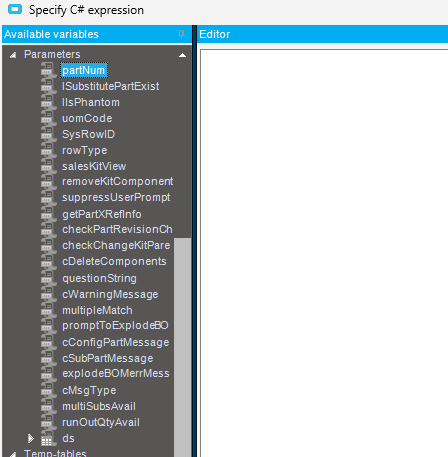Select the runOutQtyAvail parameter
The width and height of the screenshot is (448, 457).
(x=101, y=422)
